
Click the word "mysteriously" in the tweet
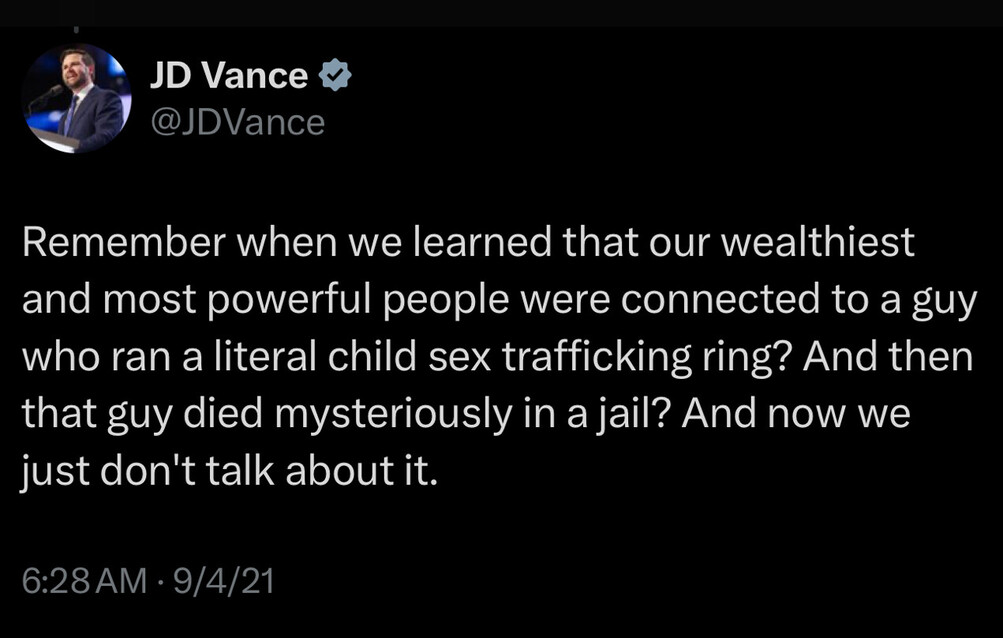394,415
